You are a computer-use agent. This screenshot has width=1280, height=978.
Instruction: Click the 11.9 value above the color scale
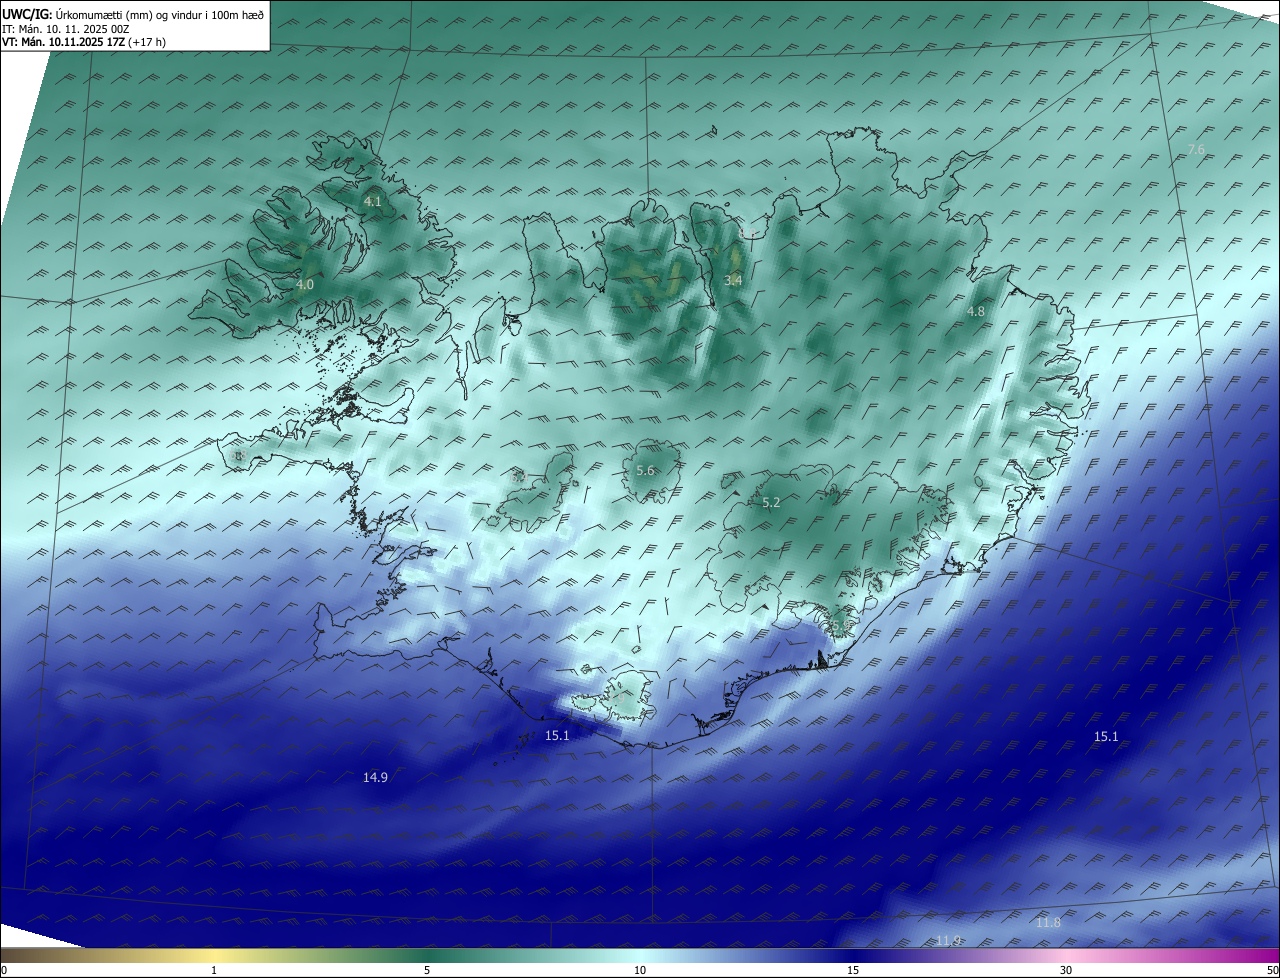pos(948,940)
